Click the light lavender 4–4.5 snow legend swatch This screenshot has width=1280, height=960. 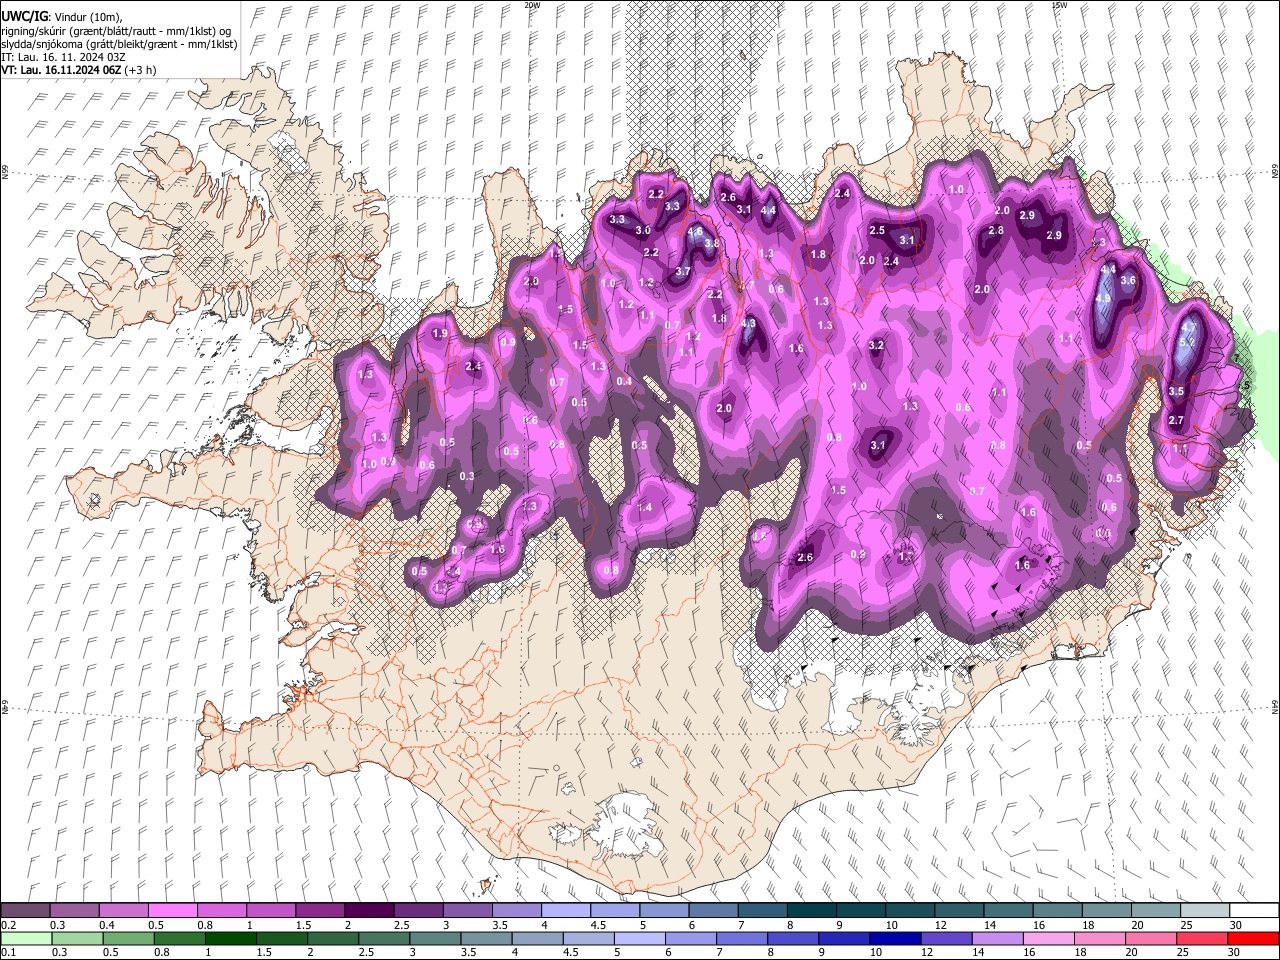[565, 911]
